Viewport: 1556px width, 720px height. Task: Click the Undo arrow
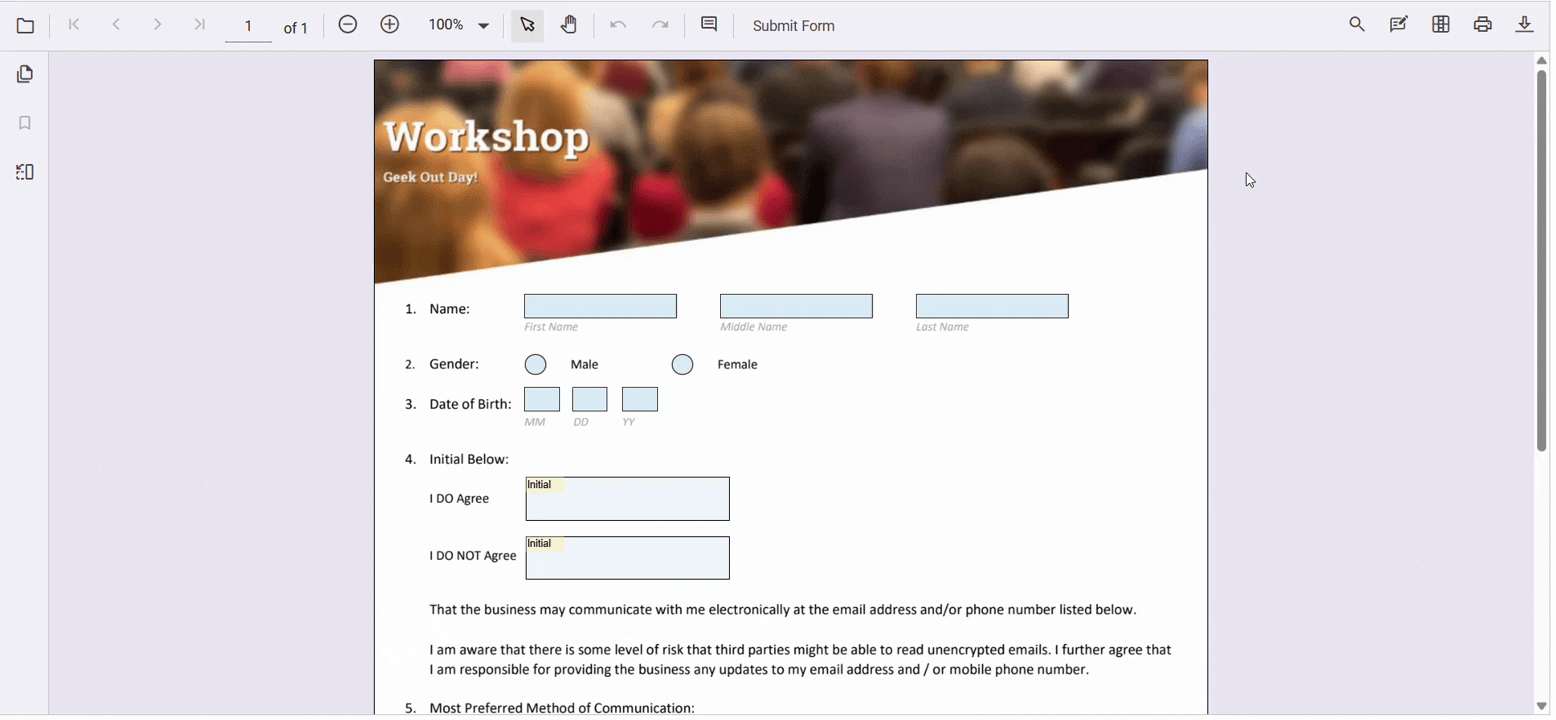618,24
